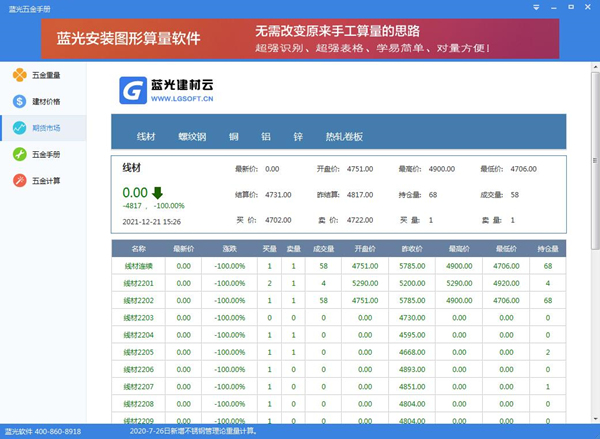Viewport: 600px width, 439px height.
Task: Click the 线材2201 contract link
Action: 139,283
